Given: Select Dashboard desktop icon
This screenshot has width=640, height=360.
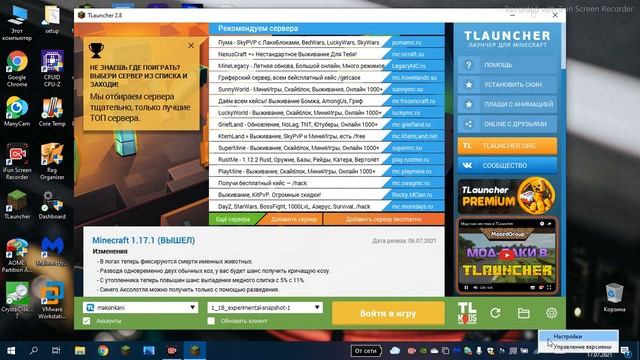Looking at the screenshot, I should pos(52,205).
